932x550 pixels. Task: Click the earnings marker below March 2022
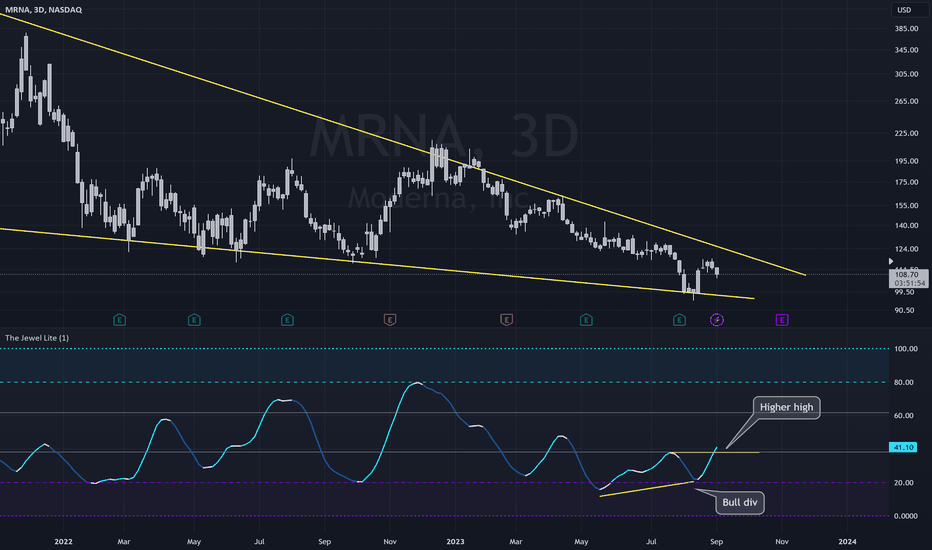[119, 320]
